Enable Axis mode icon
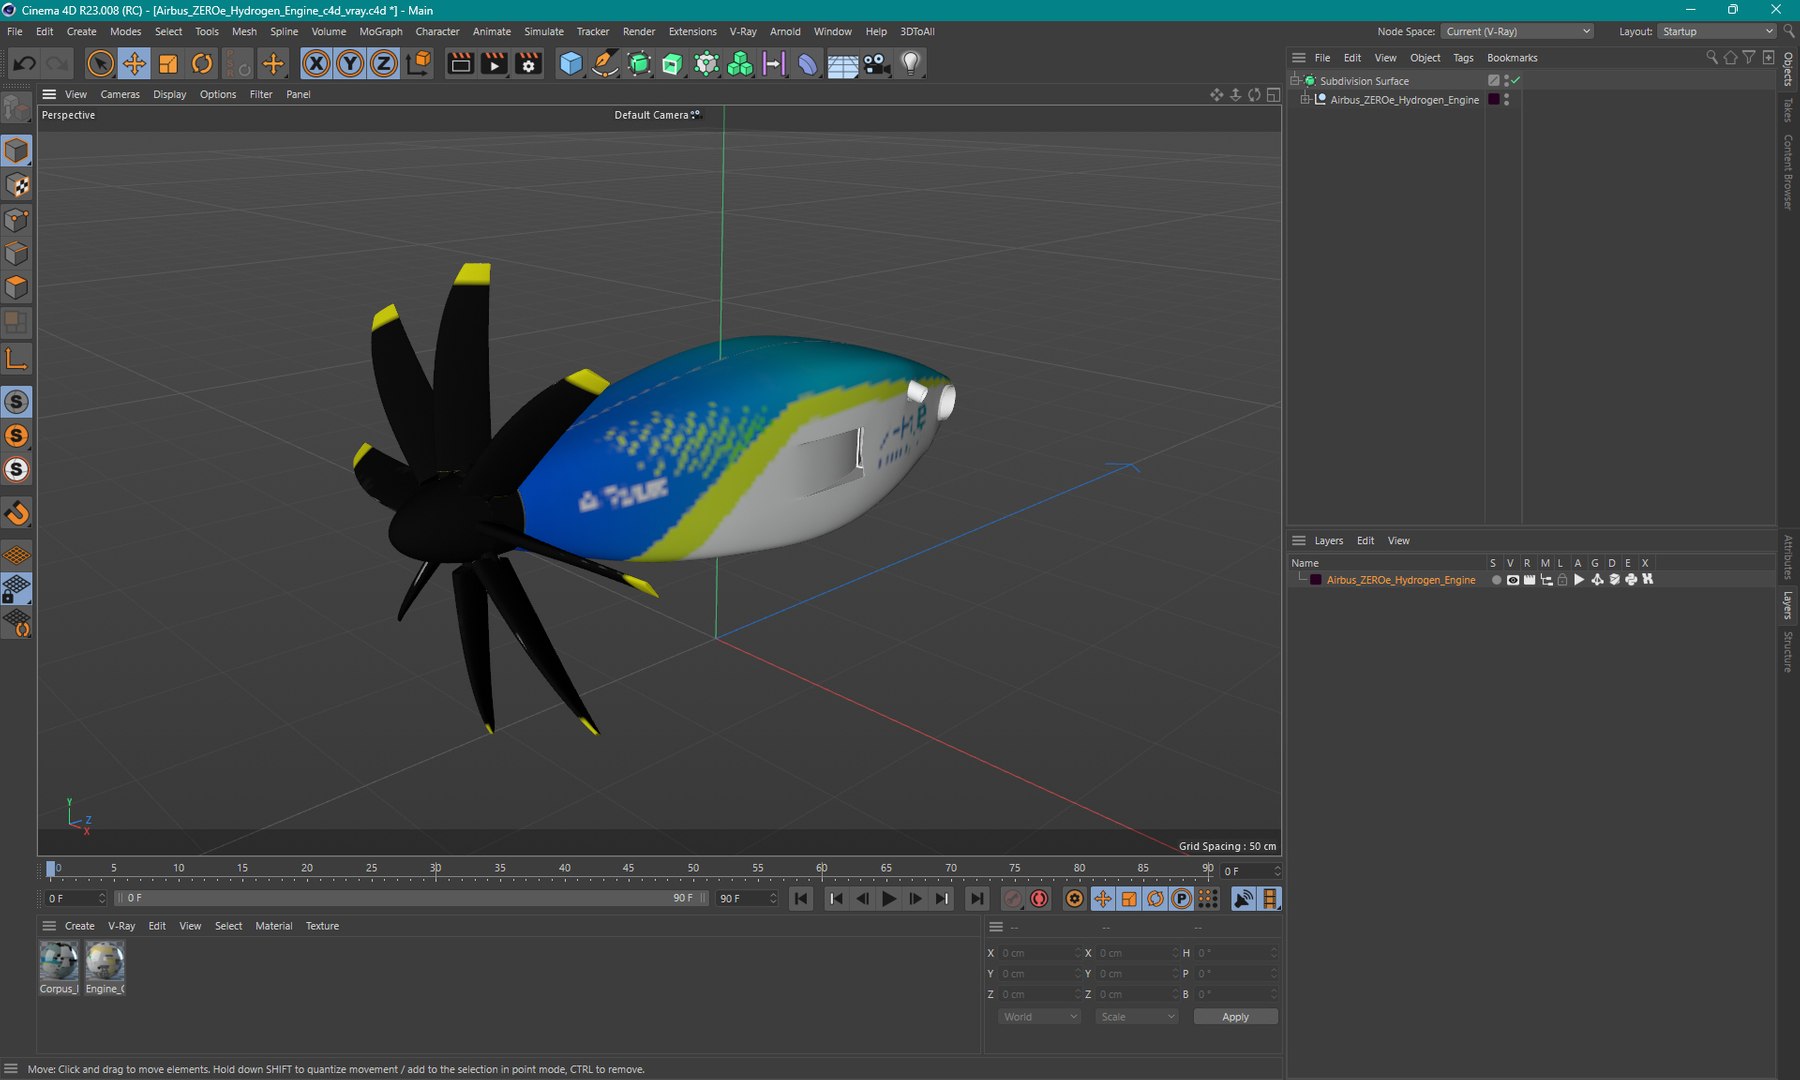This screenshot has width=1800, height=1080. [17, 359]
